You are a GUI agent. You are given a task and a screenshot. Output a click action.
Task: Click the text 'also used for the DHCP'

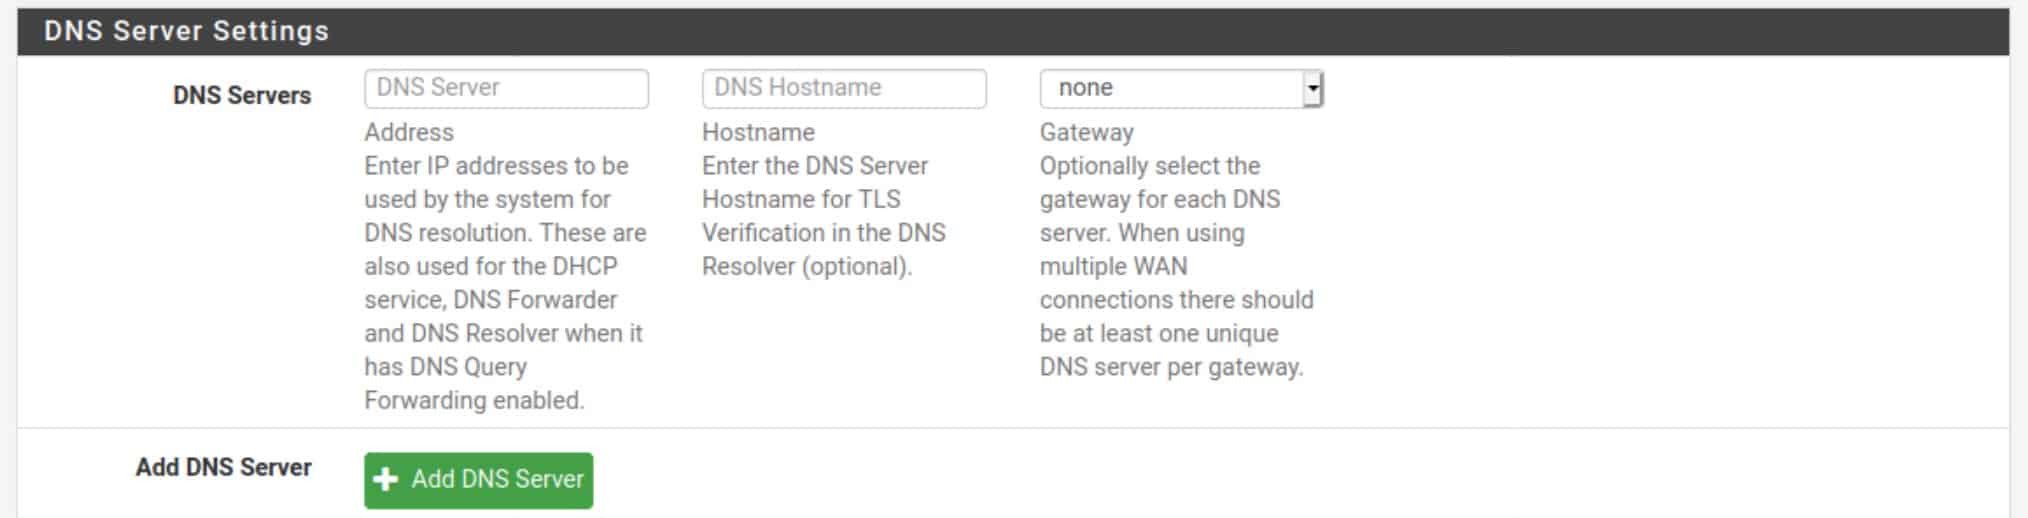(491, 266)
